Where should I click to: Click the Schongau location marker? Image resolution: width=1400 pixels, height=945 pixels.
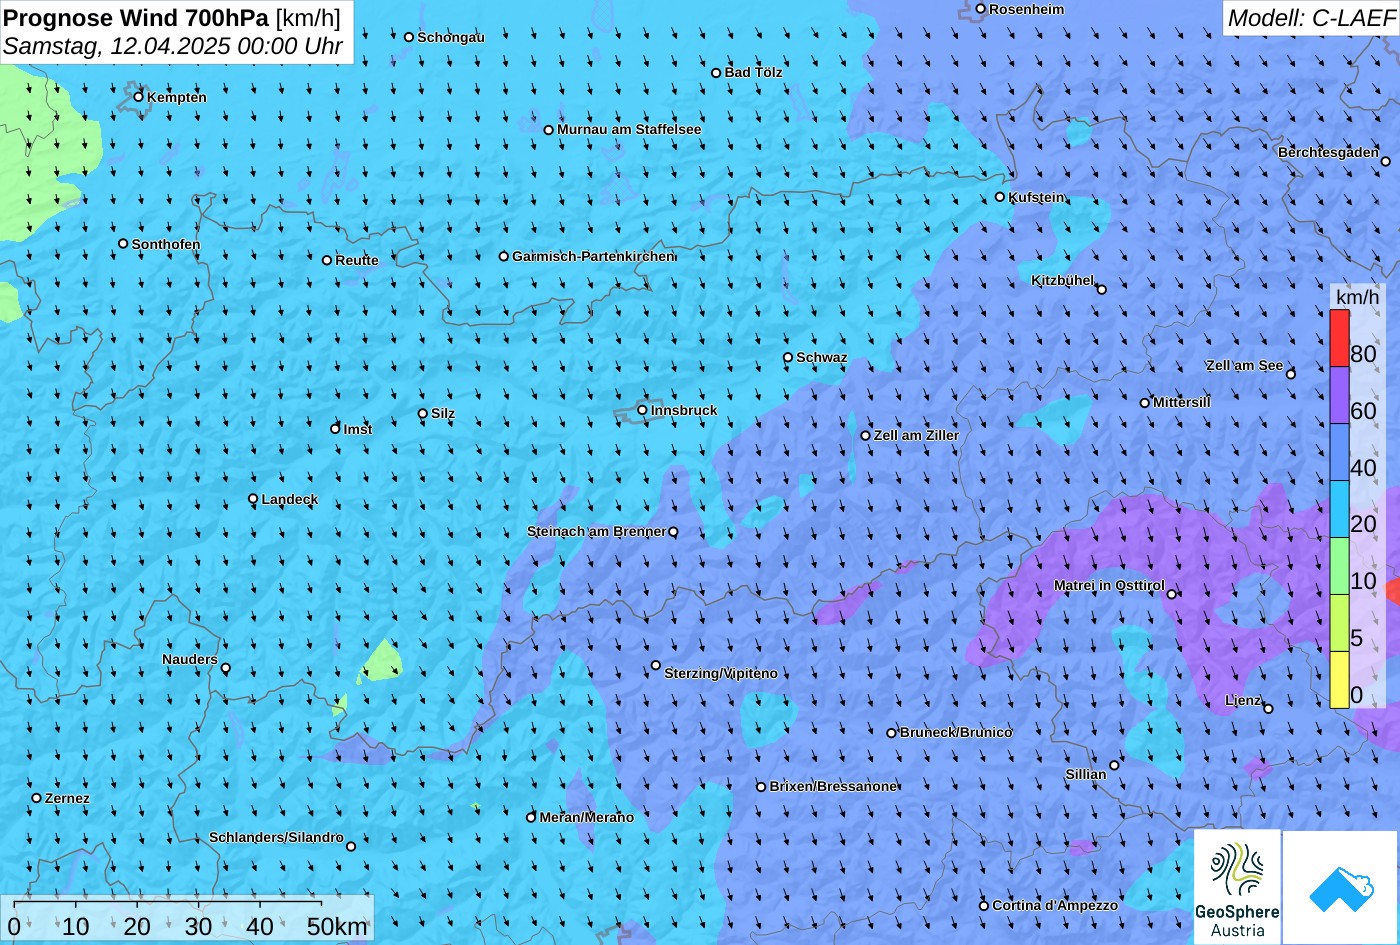coord(409,37)
